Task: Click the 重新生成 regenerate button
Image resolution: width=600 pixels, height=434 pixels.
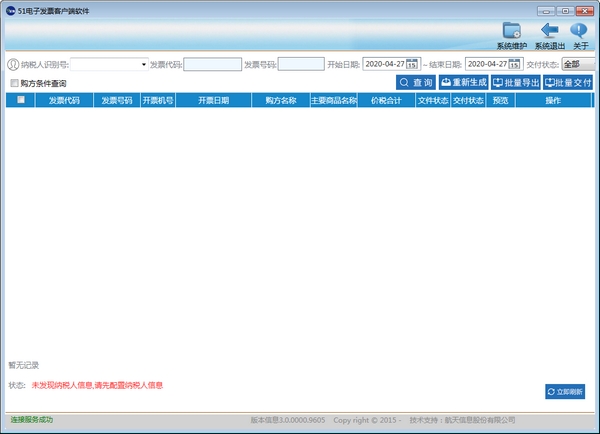Action: pos(463,83)
